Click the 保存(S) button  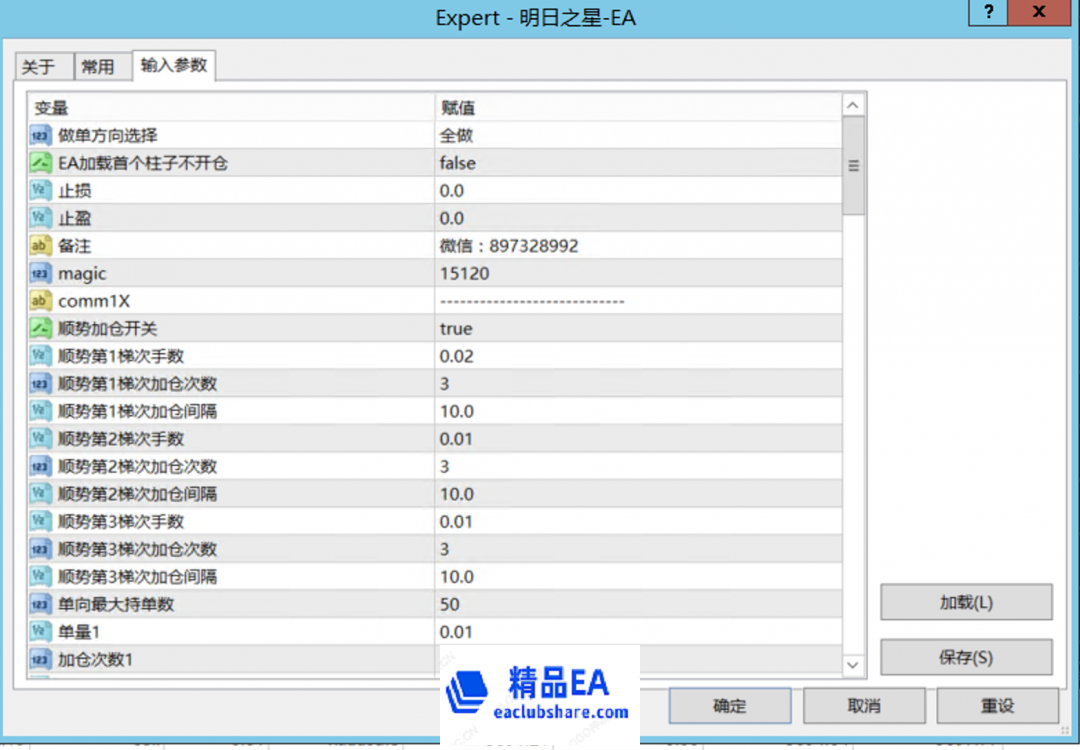pos(965,657)
